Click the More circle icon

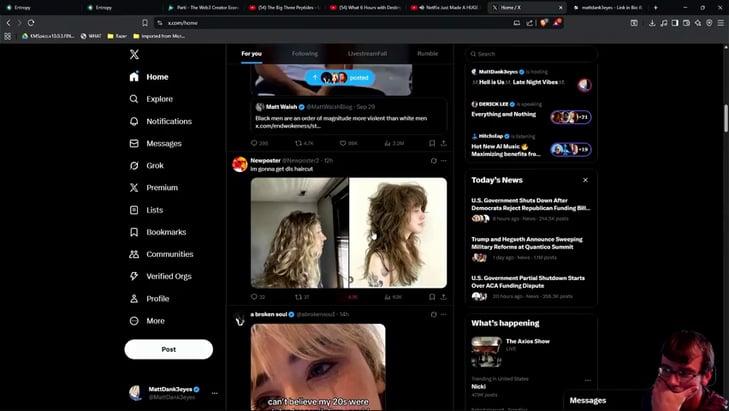(134, 321)
